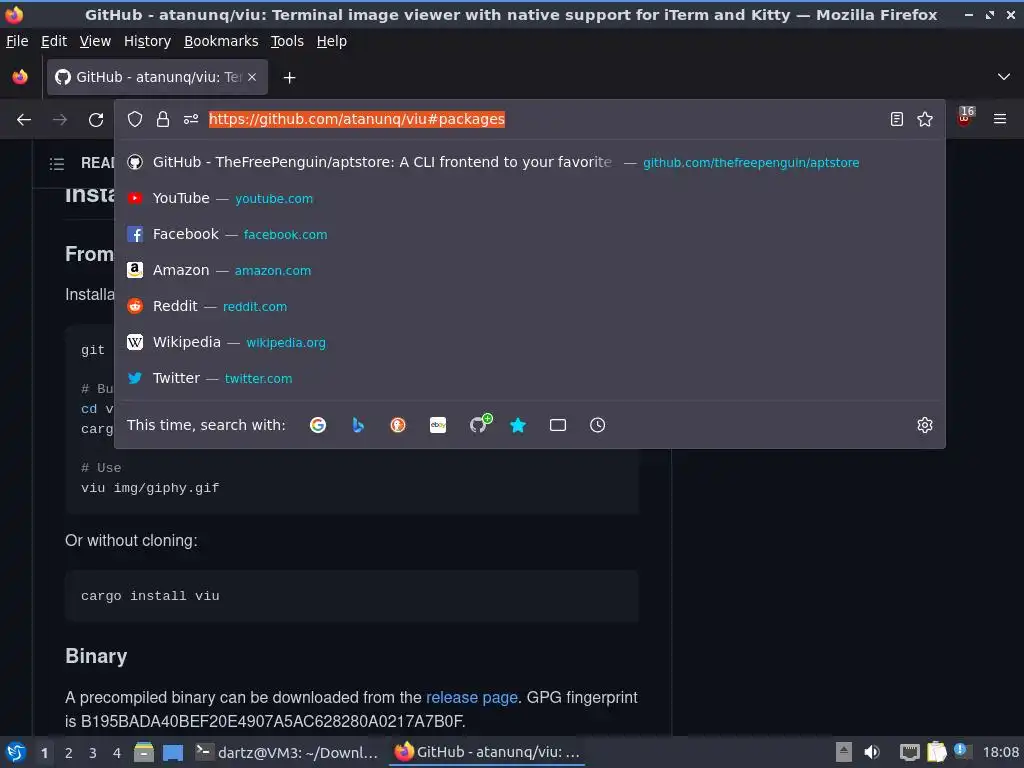This screenshot has width=1024, height=768.
Task: Go back to the previous page
Action: tap(24, 120)
